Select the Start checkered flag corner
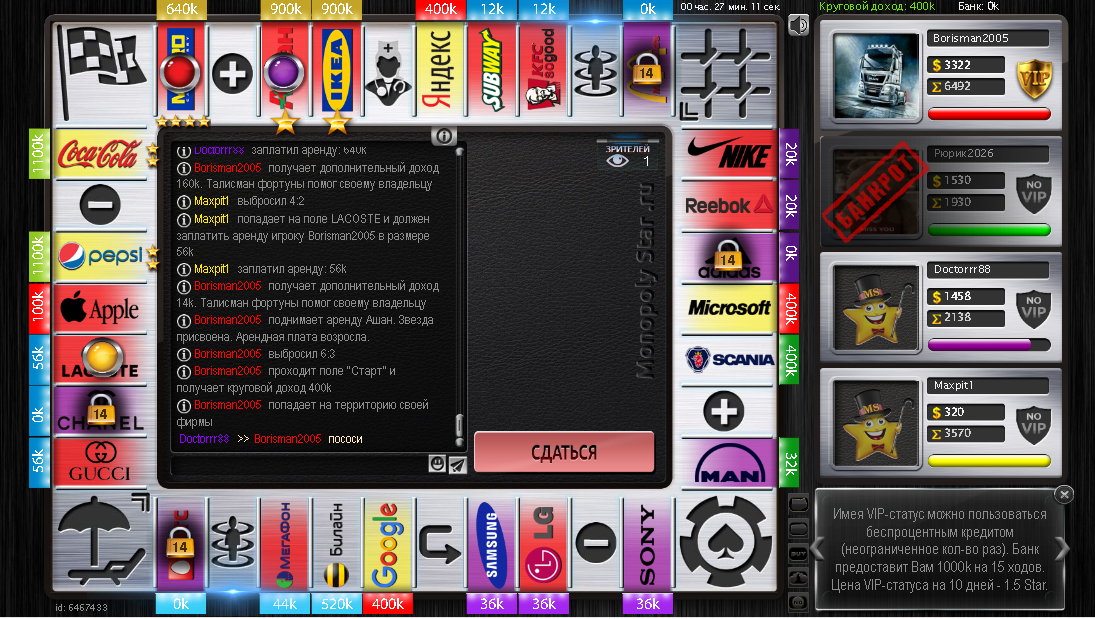Image resolution: width=1095 pixels, height=619 pixels. tap(102, 71)
